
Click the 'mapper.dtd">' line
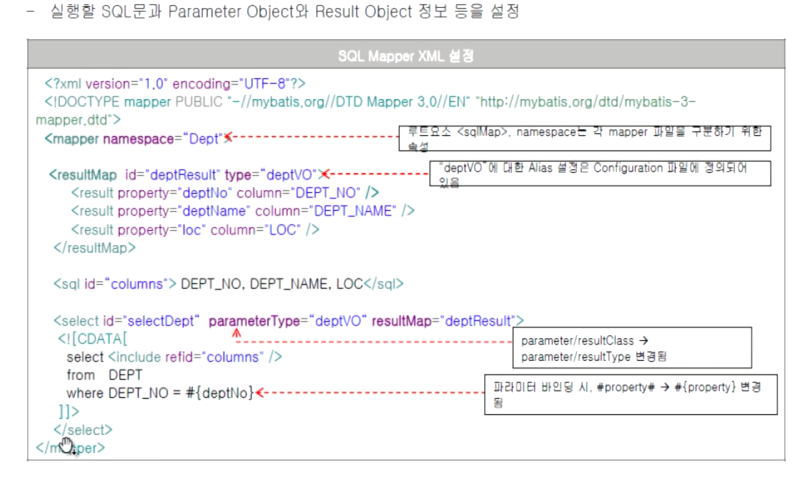click(78, 120)
